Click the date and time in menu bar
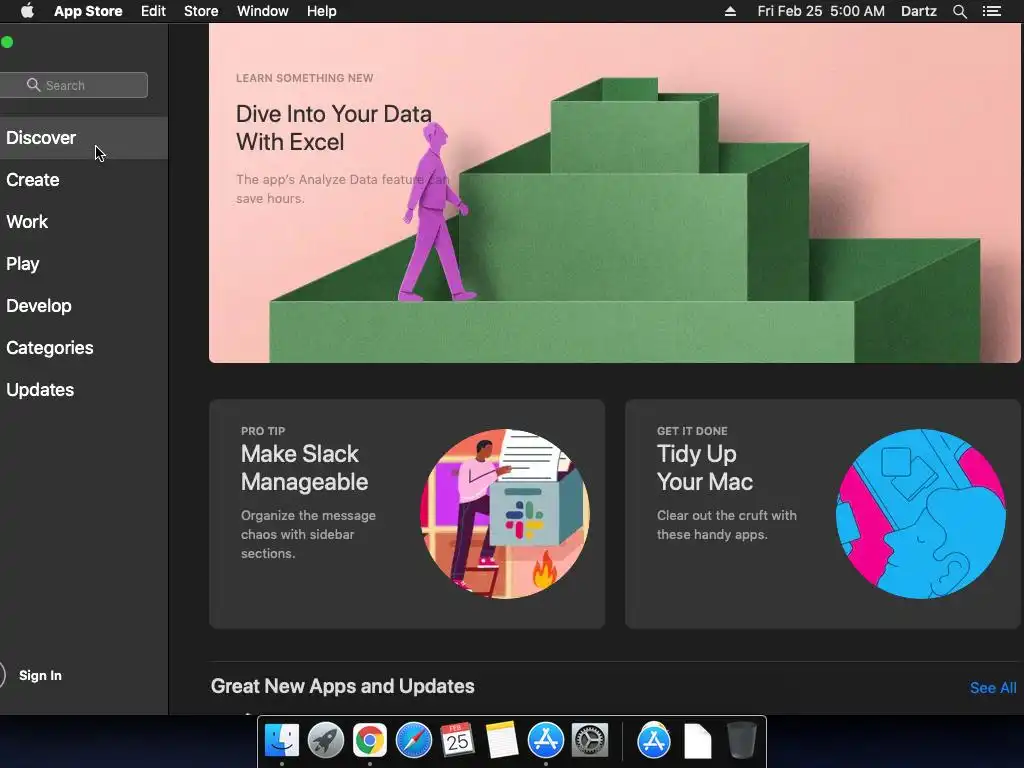Screen dimensions: 1024x768 [x=821, y=11]
